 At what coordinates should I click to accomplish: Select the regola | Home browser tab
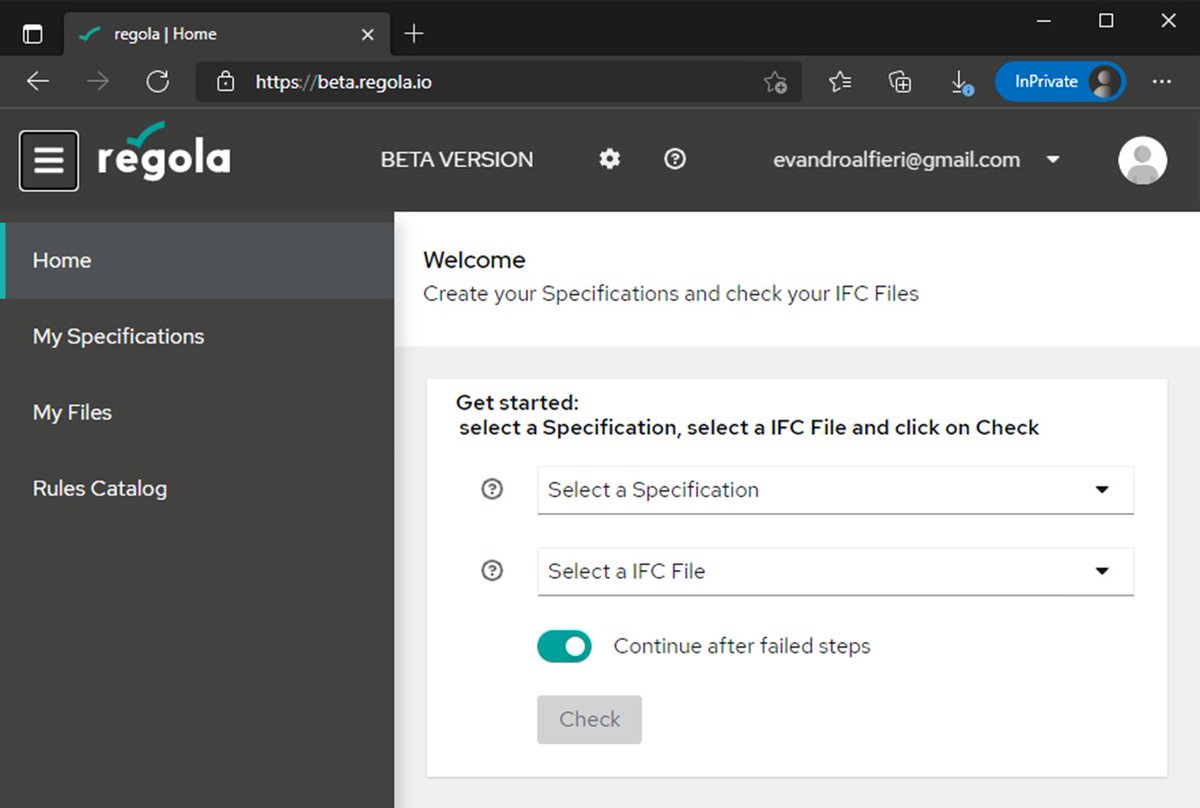tap(228, 34)
